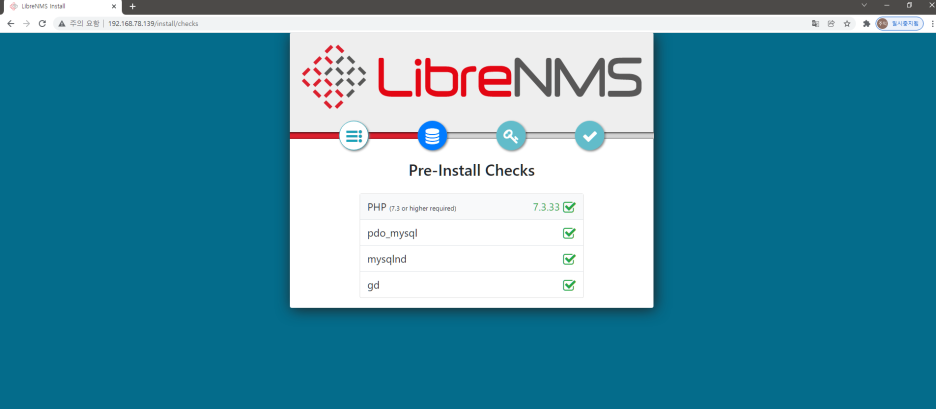The image size is (936, 409).
Task: Open a new browser tab
Action: [x=133, y=6]
